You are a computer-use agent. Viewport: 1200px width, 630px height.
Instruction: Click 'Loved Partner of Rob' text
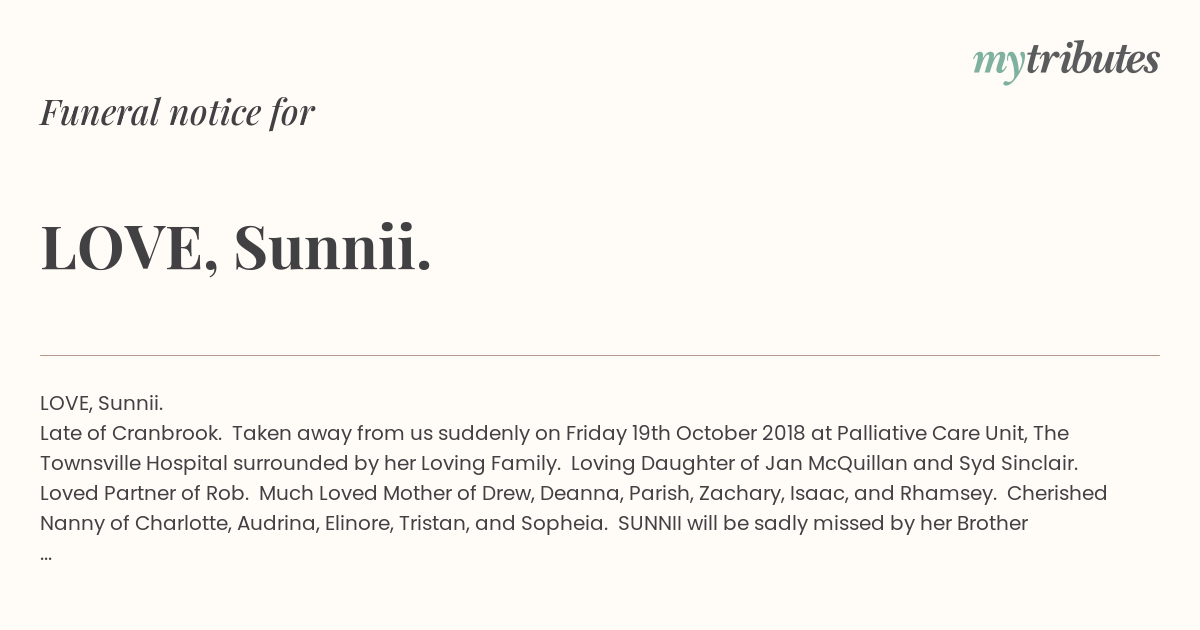click(x=135, y=493)
